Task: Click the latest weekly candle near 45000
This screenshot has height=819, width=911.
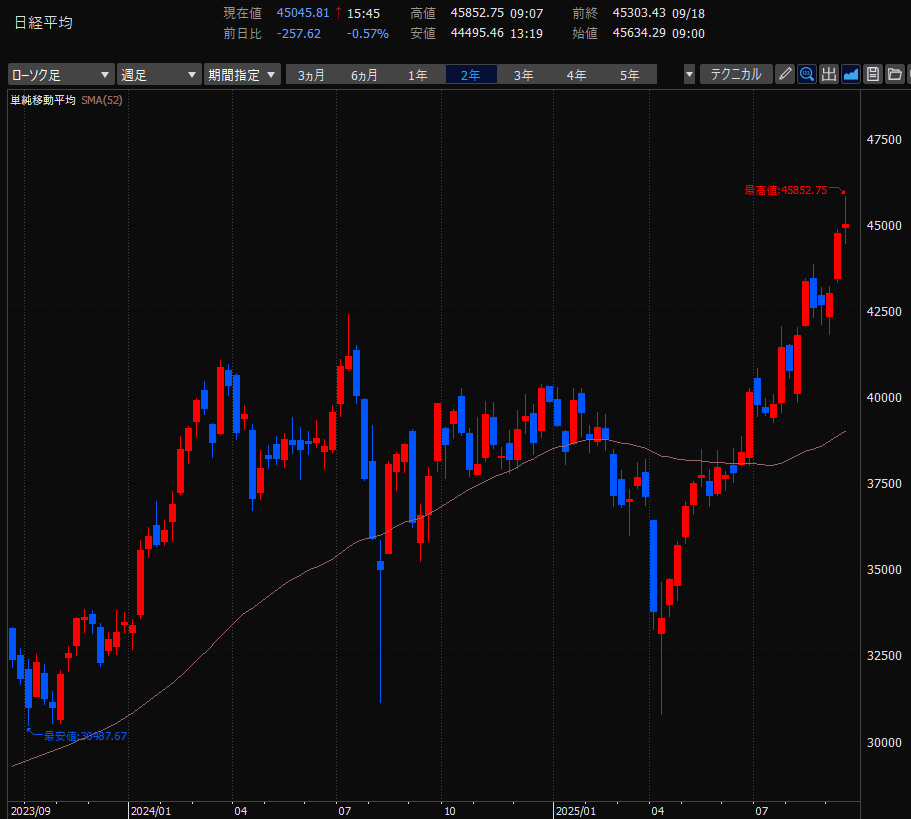Action: [x=845, y=226]
